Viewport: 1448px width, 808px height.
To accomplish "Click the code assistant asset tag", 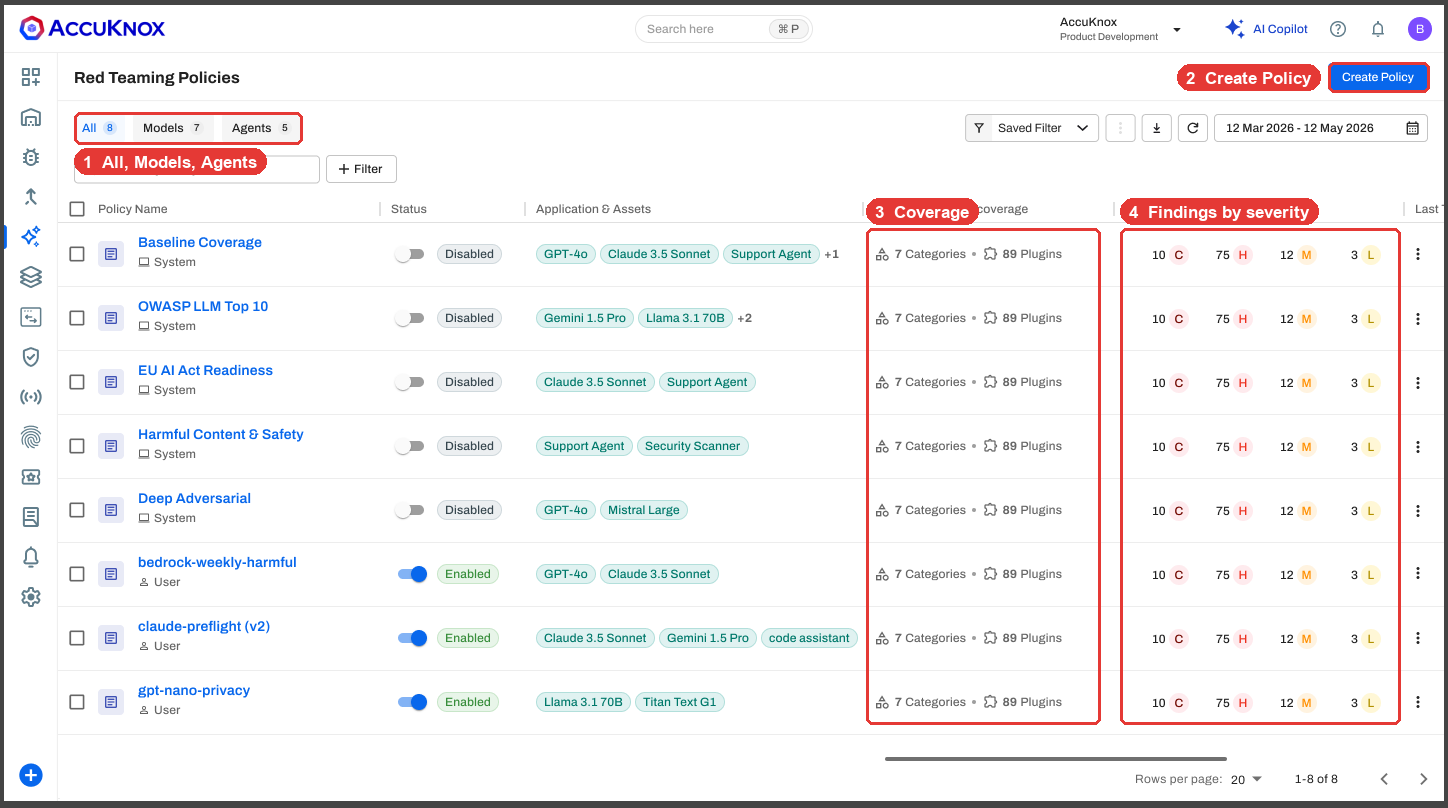I will click(810, 638).
